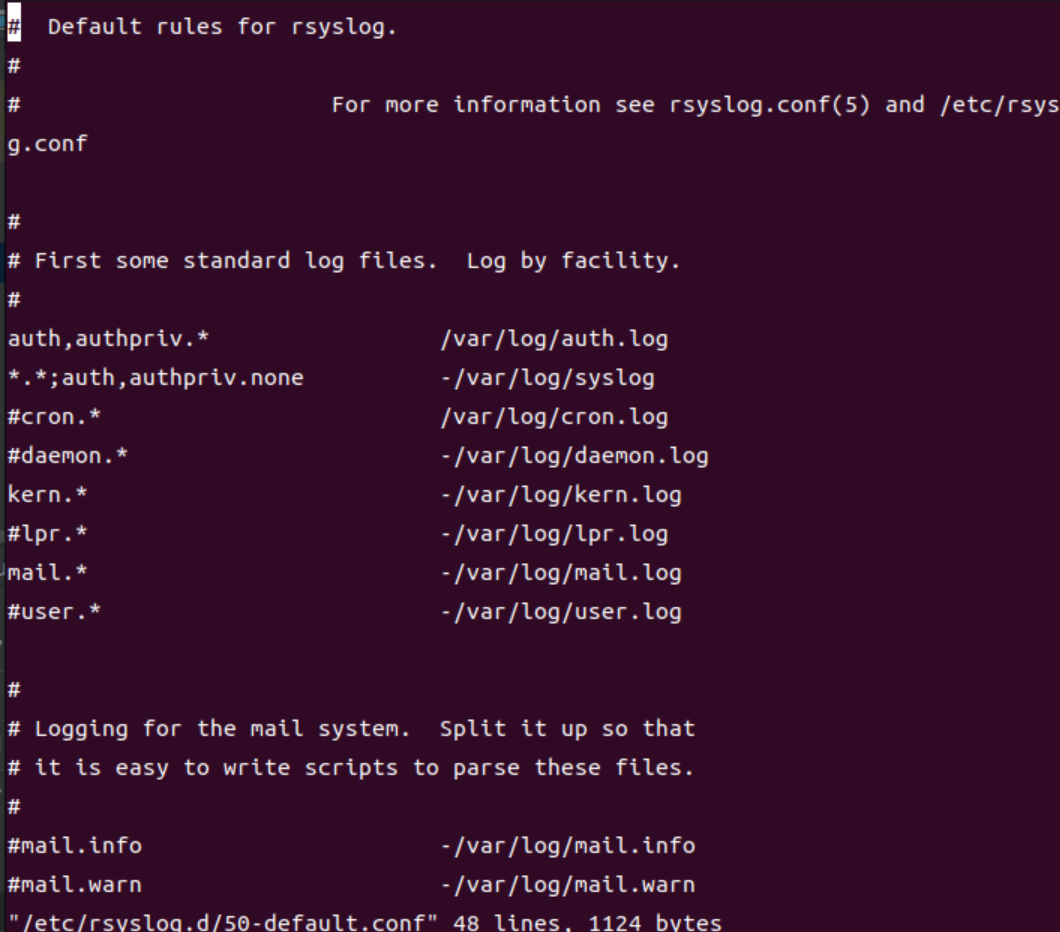Click the -/var/log/syslog path
The height and width of the screenshot is (932, 1060).
(x=548, y=377)
